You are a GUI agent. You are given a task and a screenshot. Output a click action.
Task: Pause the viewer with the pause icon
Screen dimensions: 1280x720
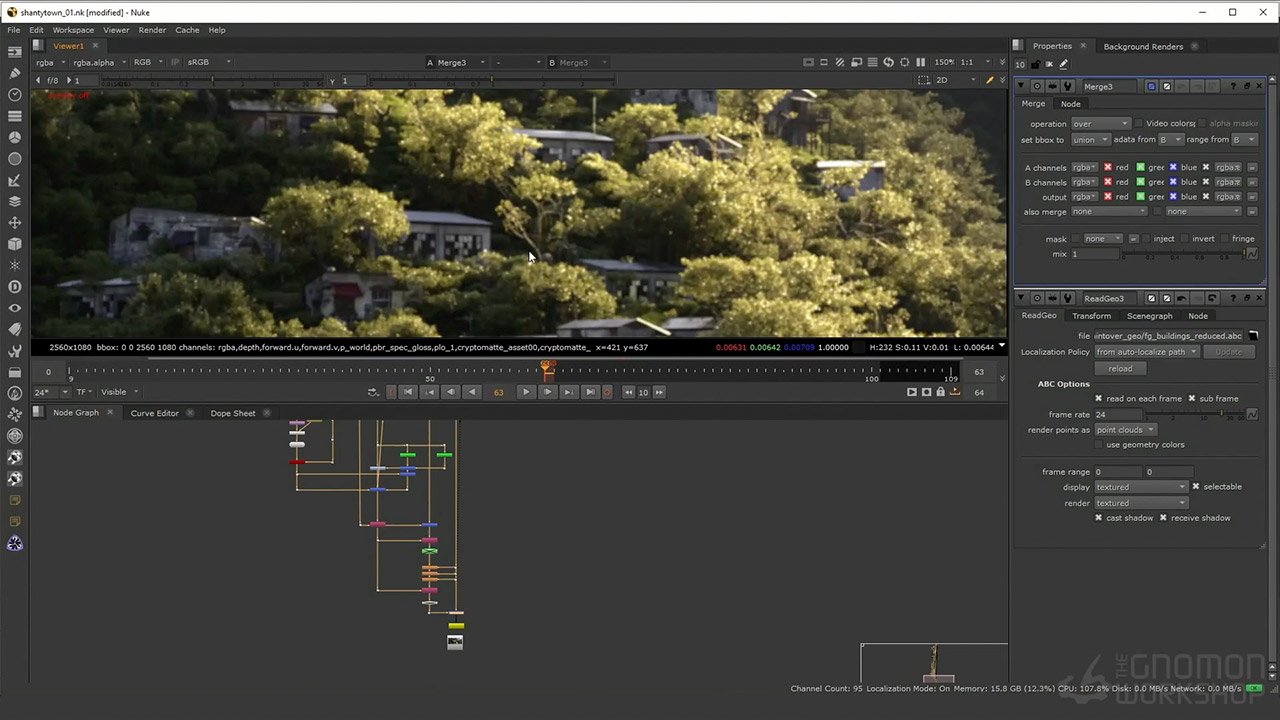(x=920, y=62)
